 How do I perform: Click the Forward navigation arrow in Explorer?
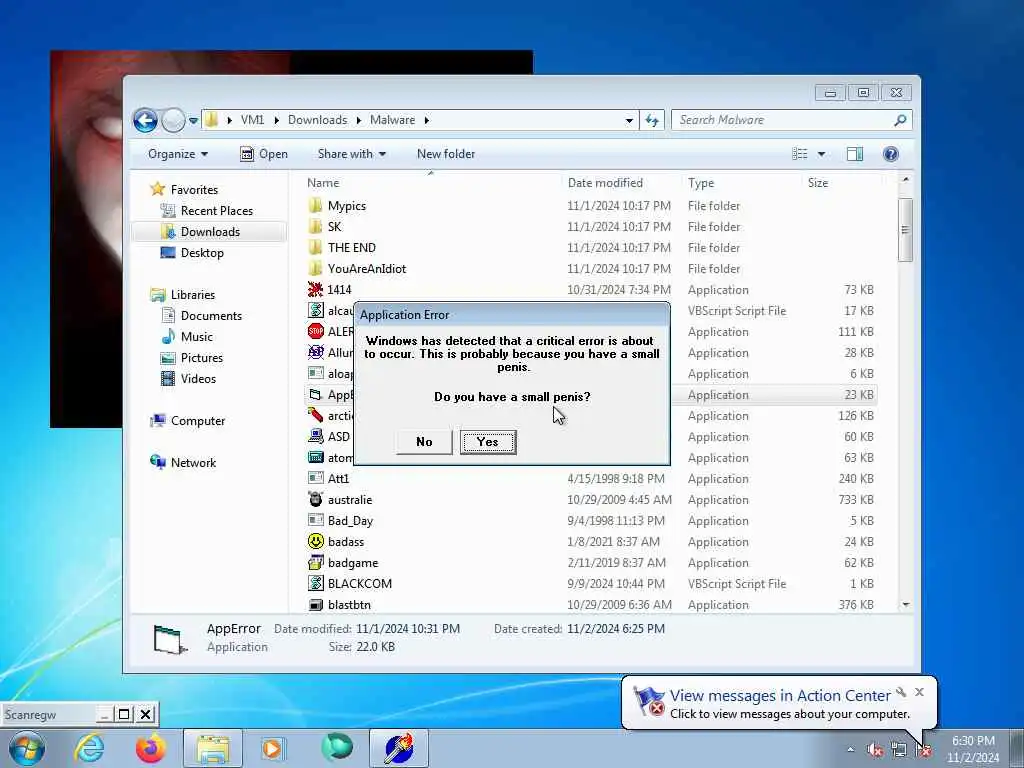pos(173,120)
